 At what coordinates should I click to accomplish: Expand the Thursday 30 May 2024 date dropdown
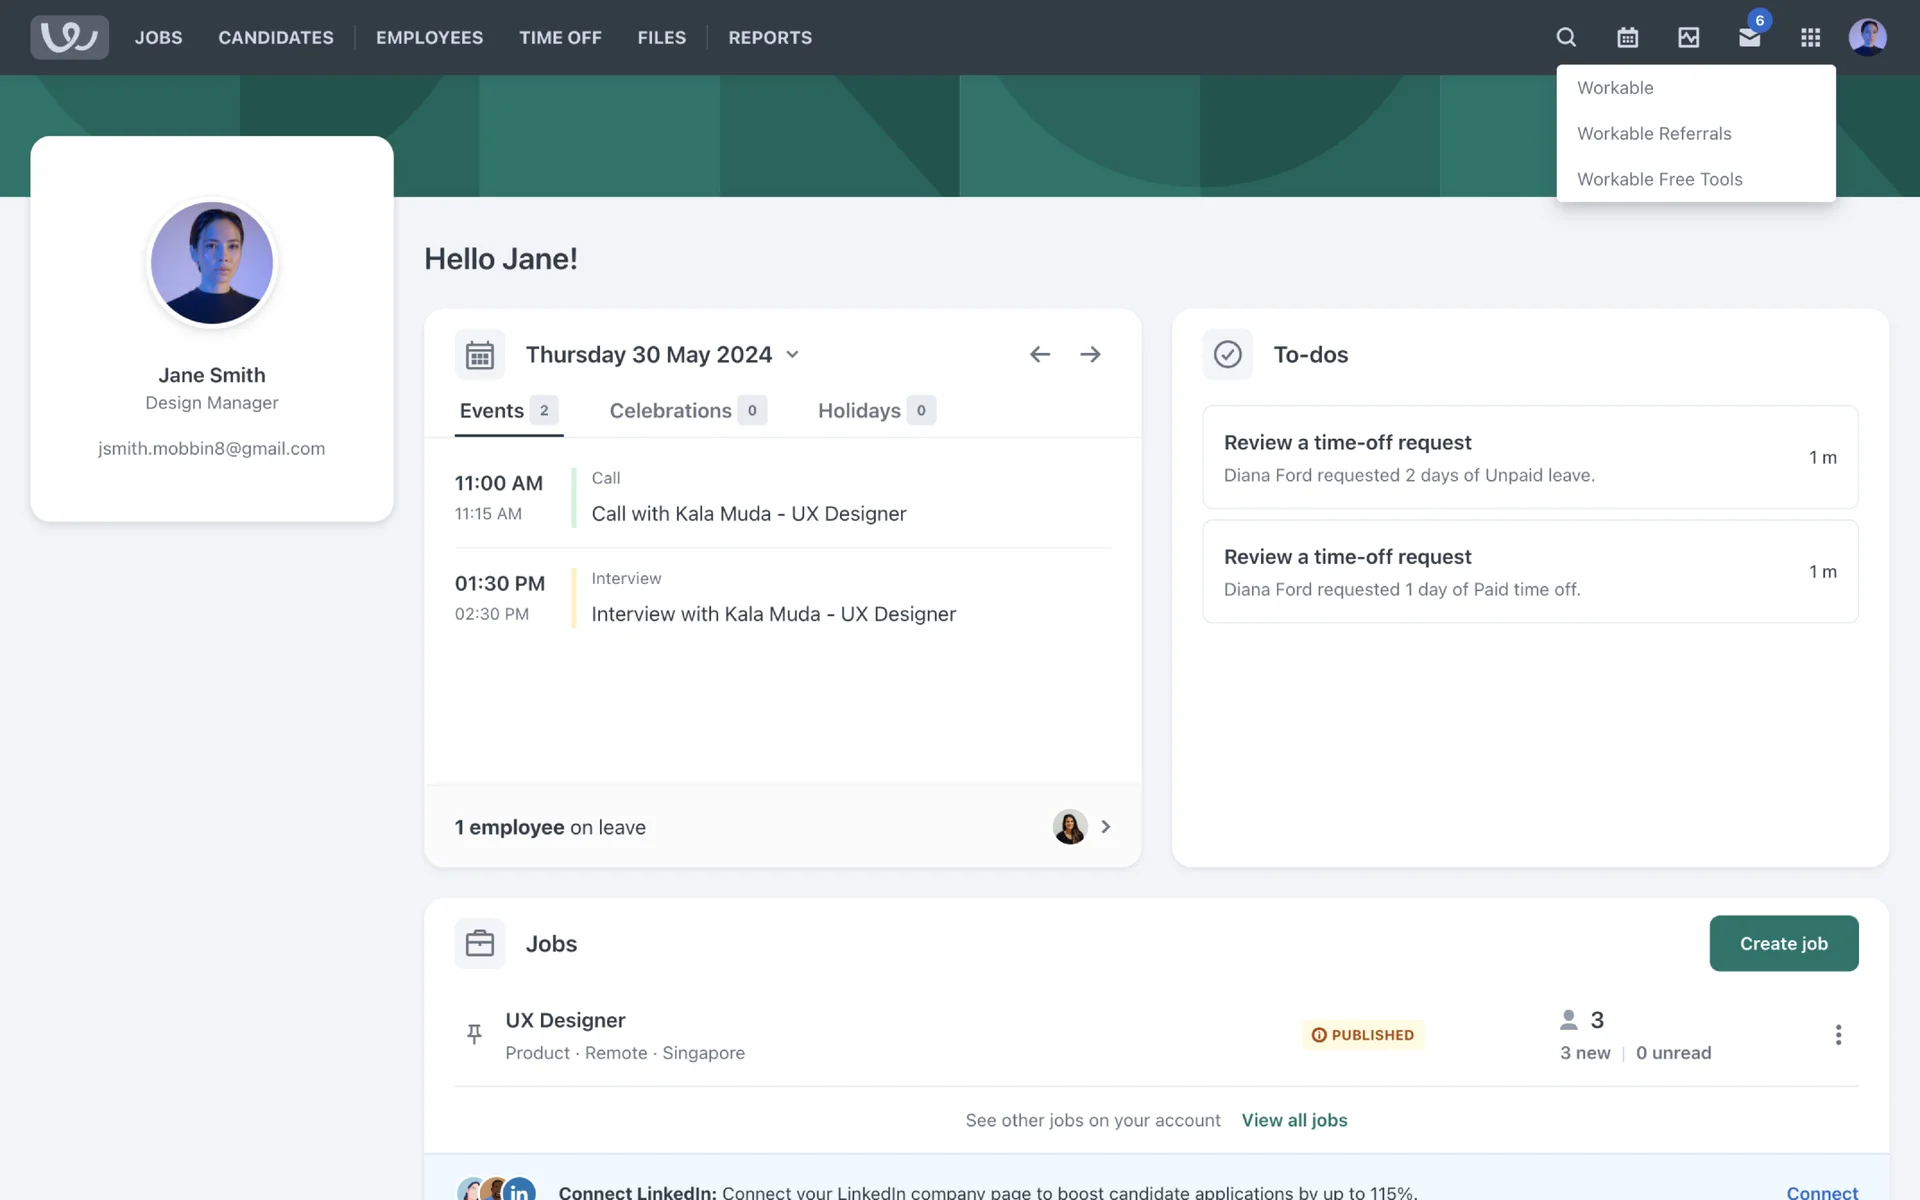[x=792, y=354]
